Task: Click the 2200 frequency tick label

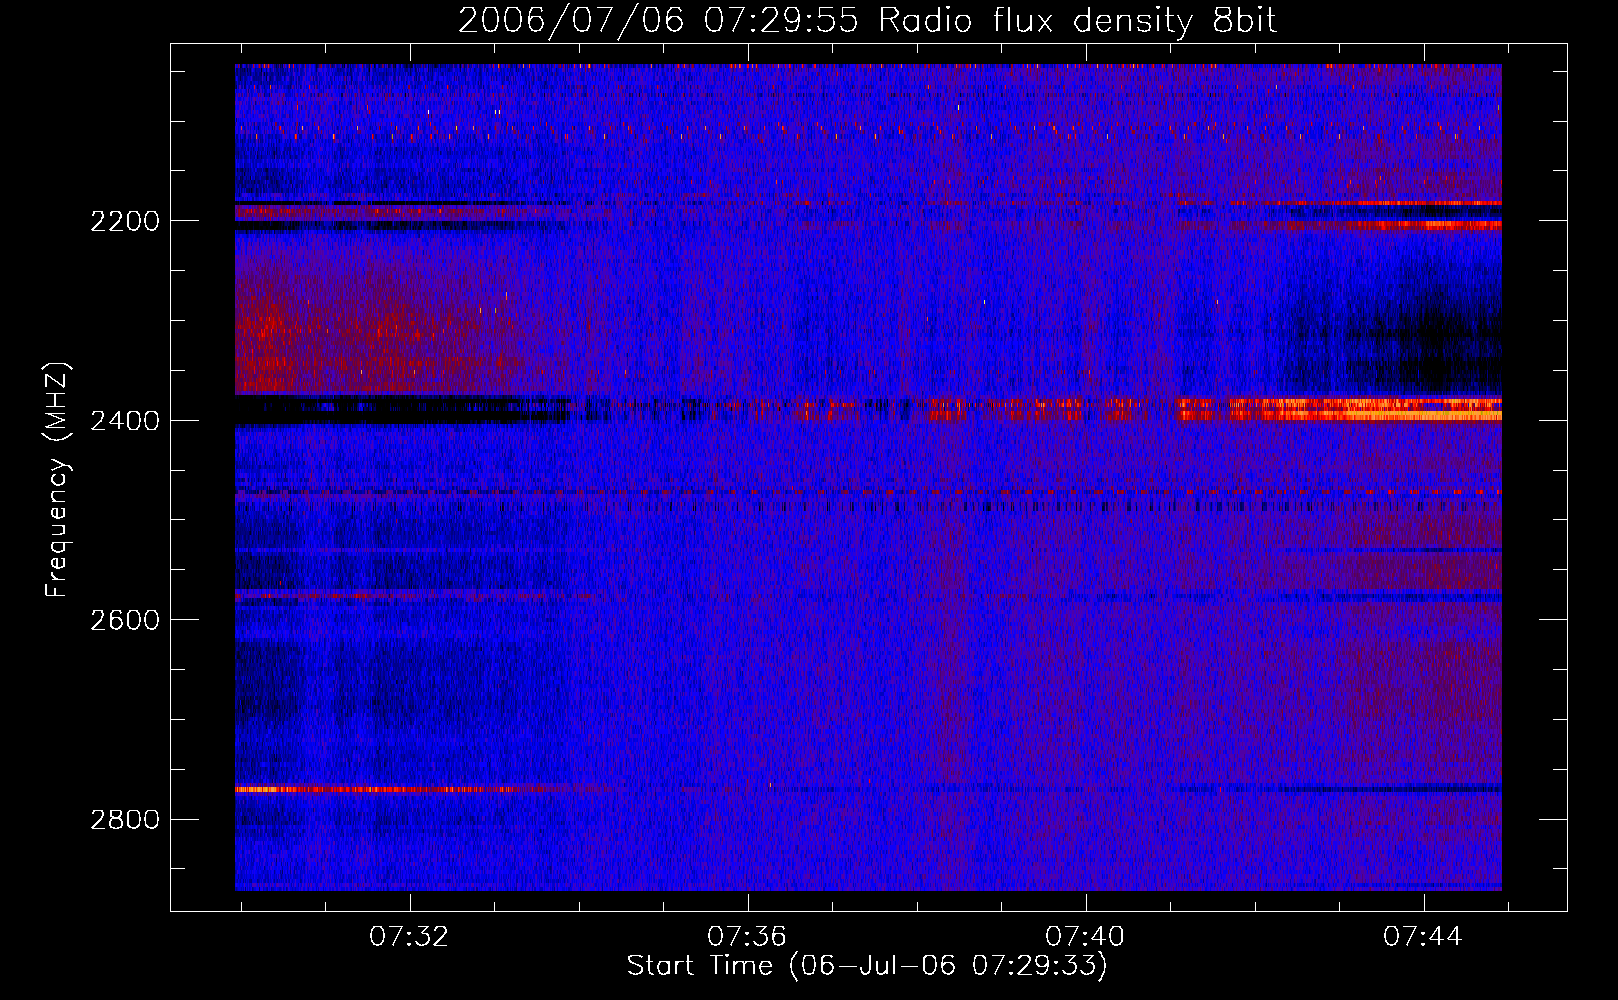Action: pos(125,221)
